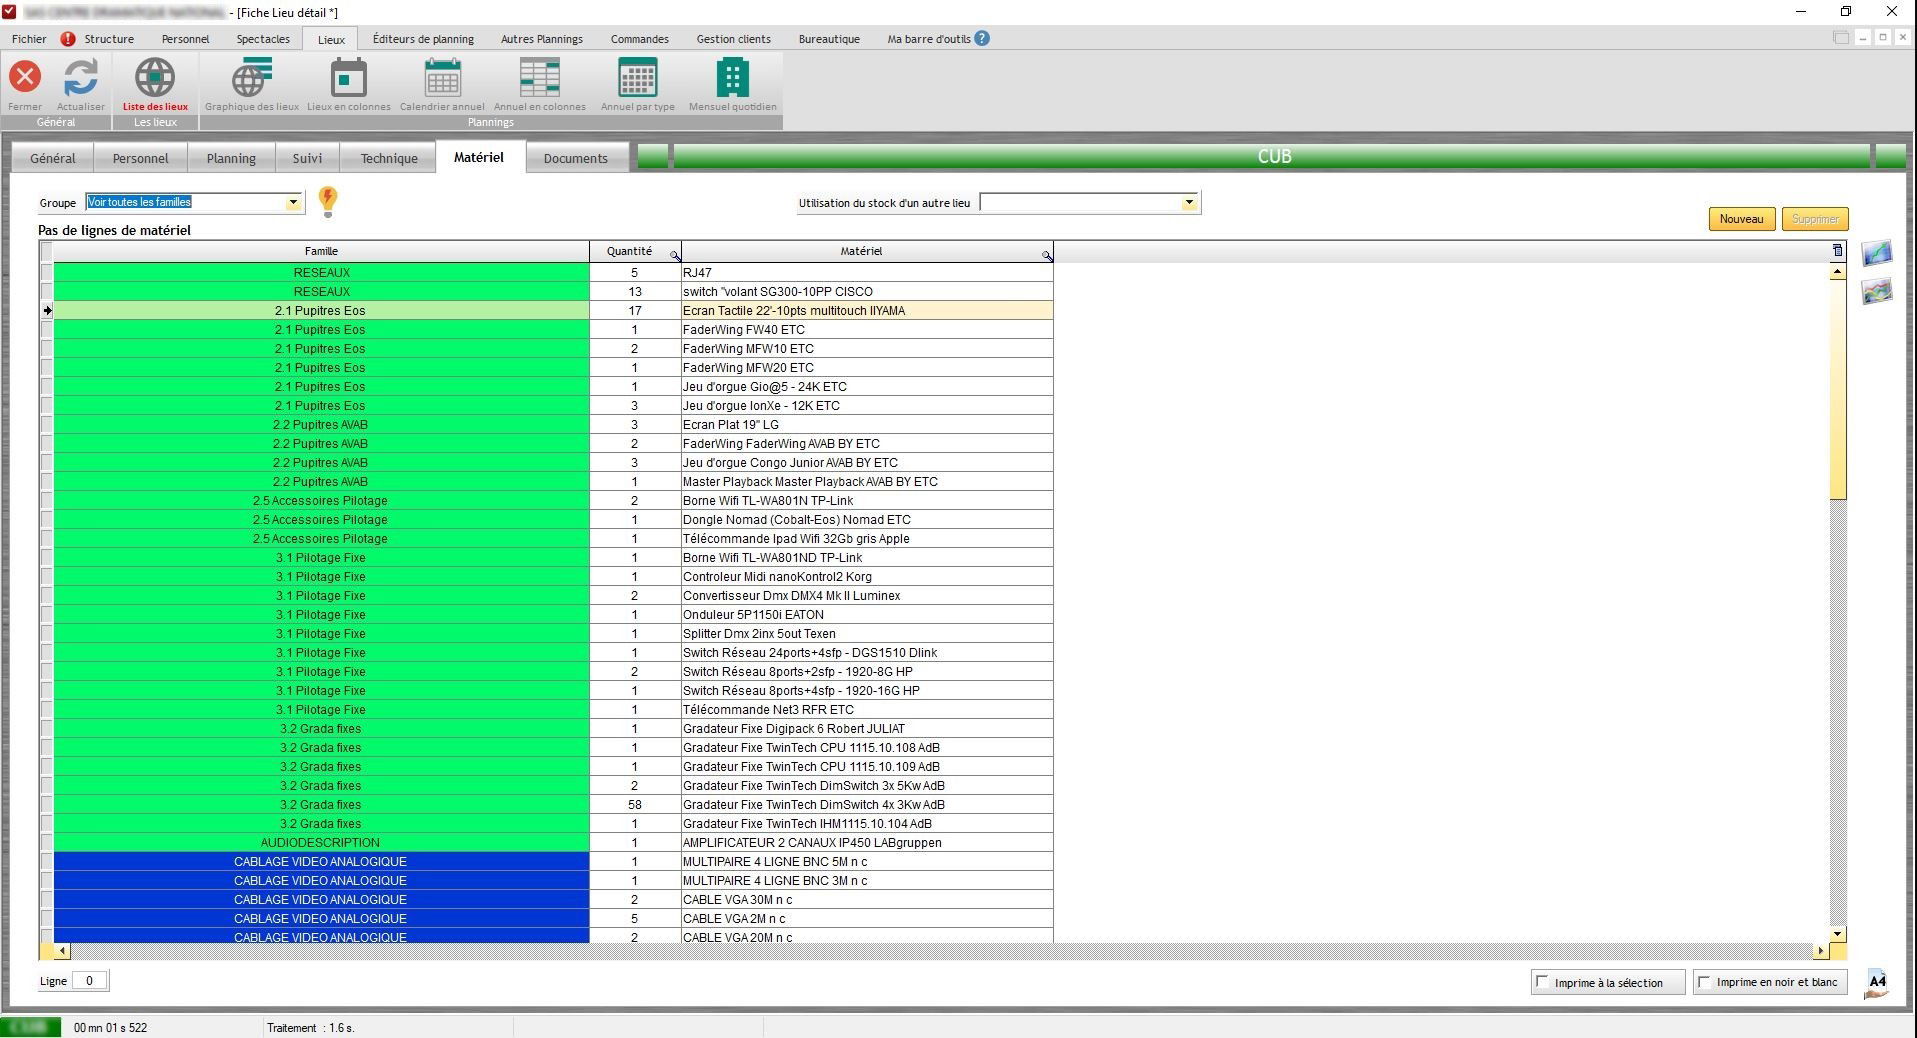Toggle Imprime à la sélection checkbox
Viewport: 1917px width, 1038px height.
coord(1543,982)
